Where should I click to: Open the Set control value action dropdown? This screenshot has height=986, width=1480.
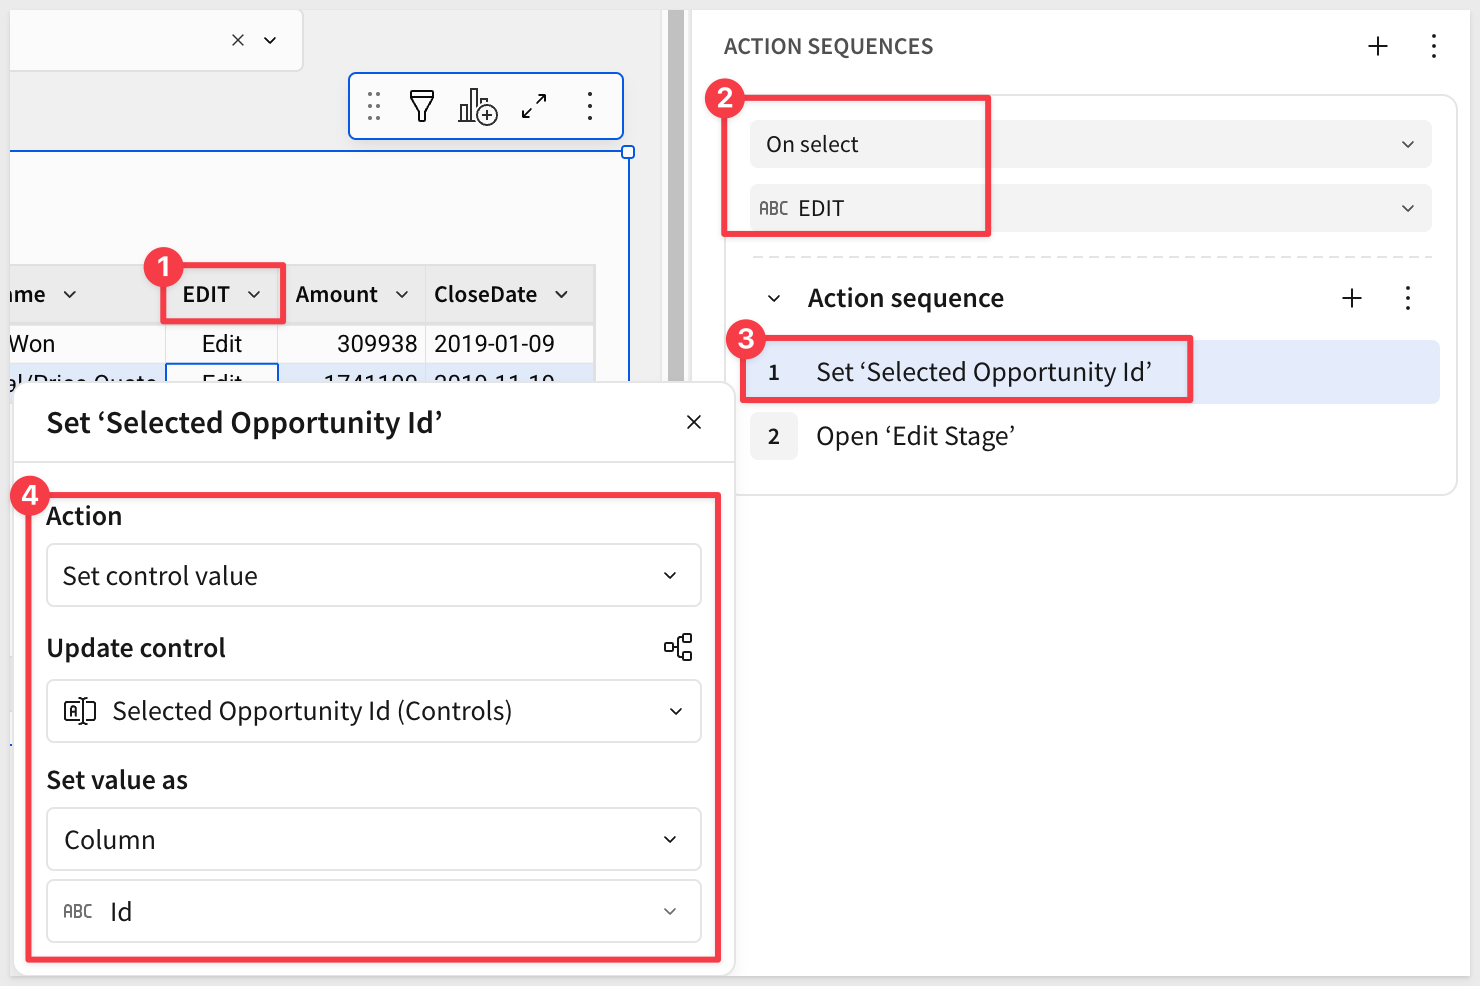(373, 575)
